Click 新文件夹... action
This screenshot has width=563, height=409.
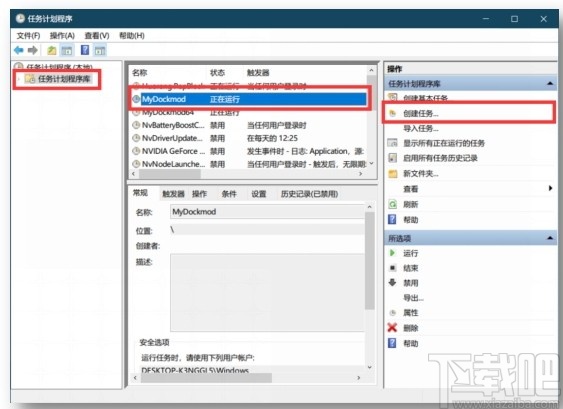pos(420,174)
